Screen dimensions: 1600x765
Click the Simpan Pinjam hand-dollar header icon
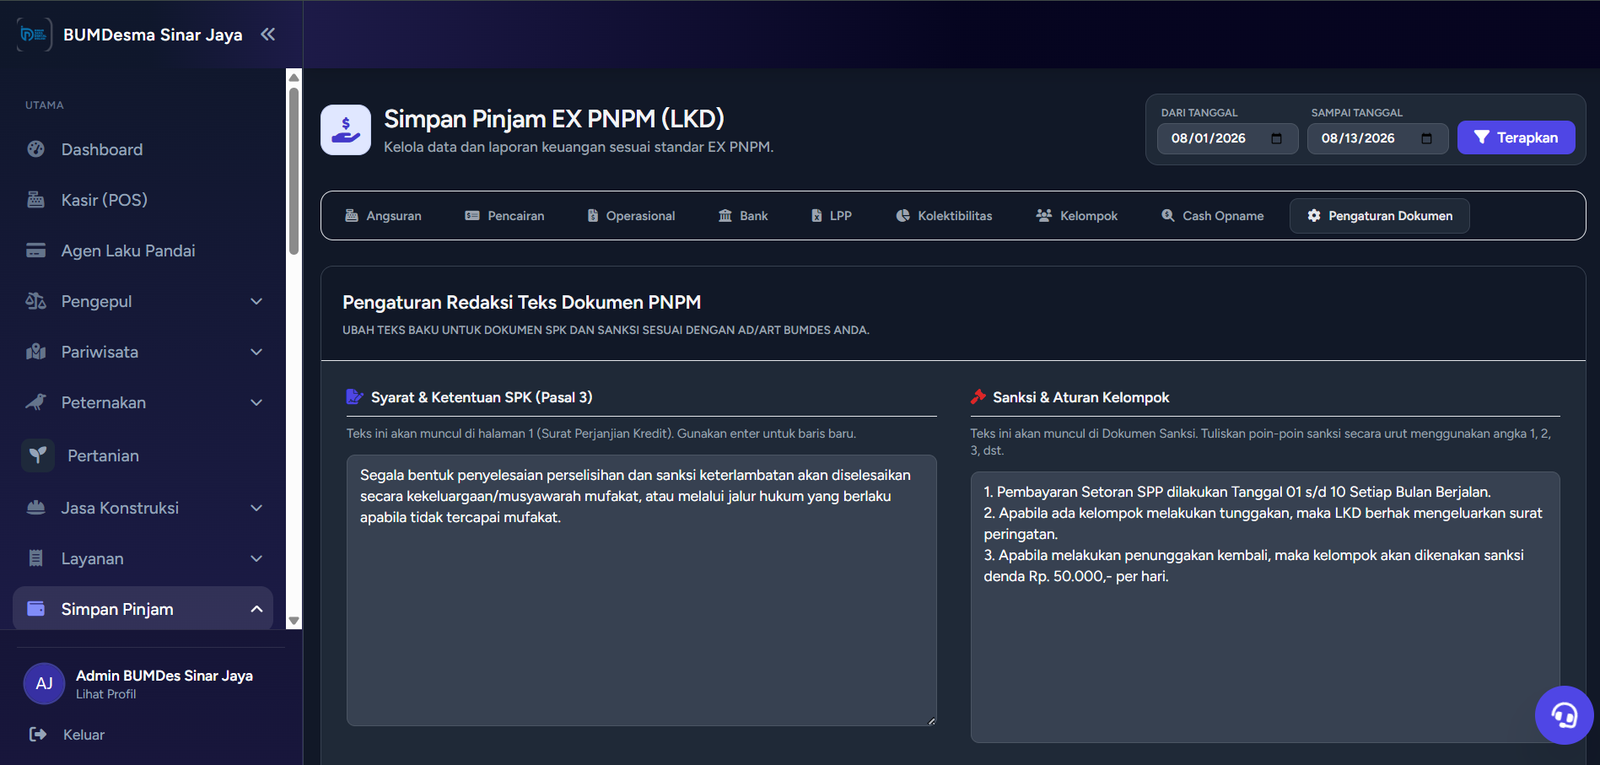click(x=345, y=130)
